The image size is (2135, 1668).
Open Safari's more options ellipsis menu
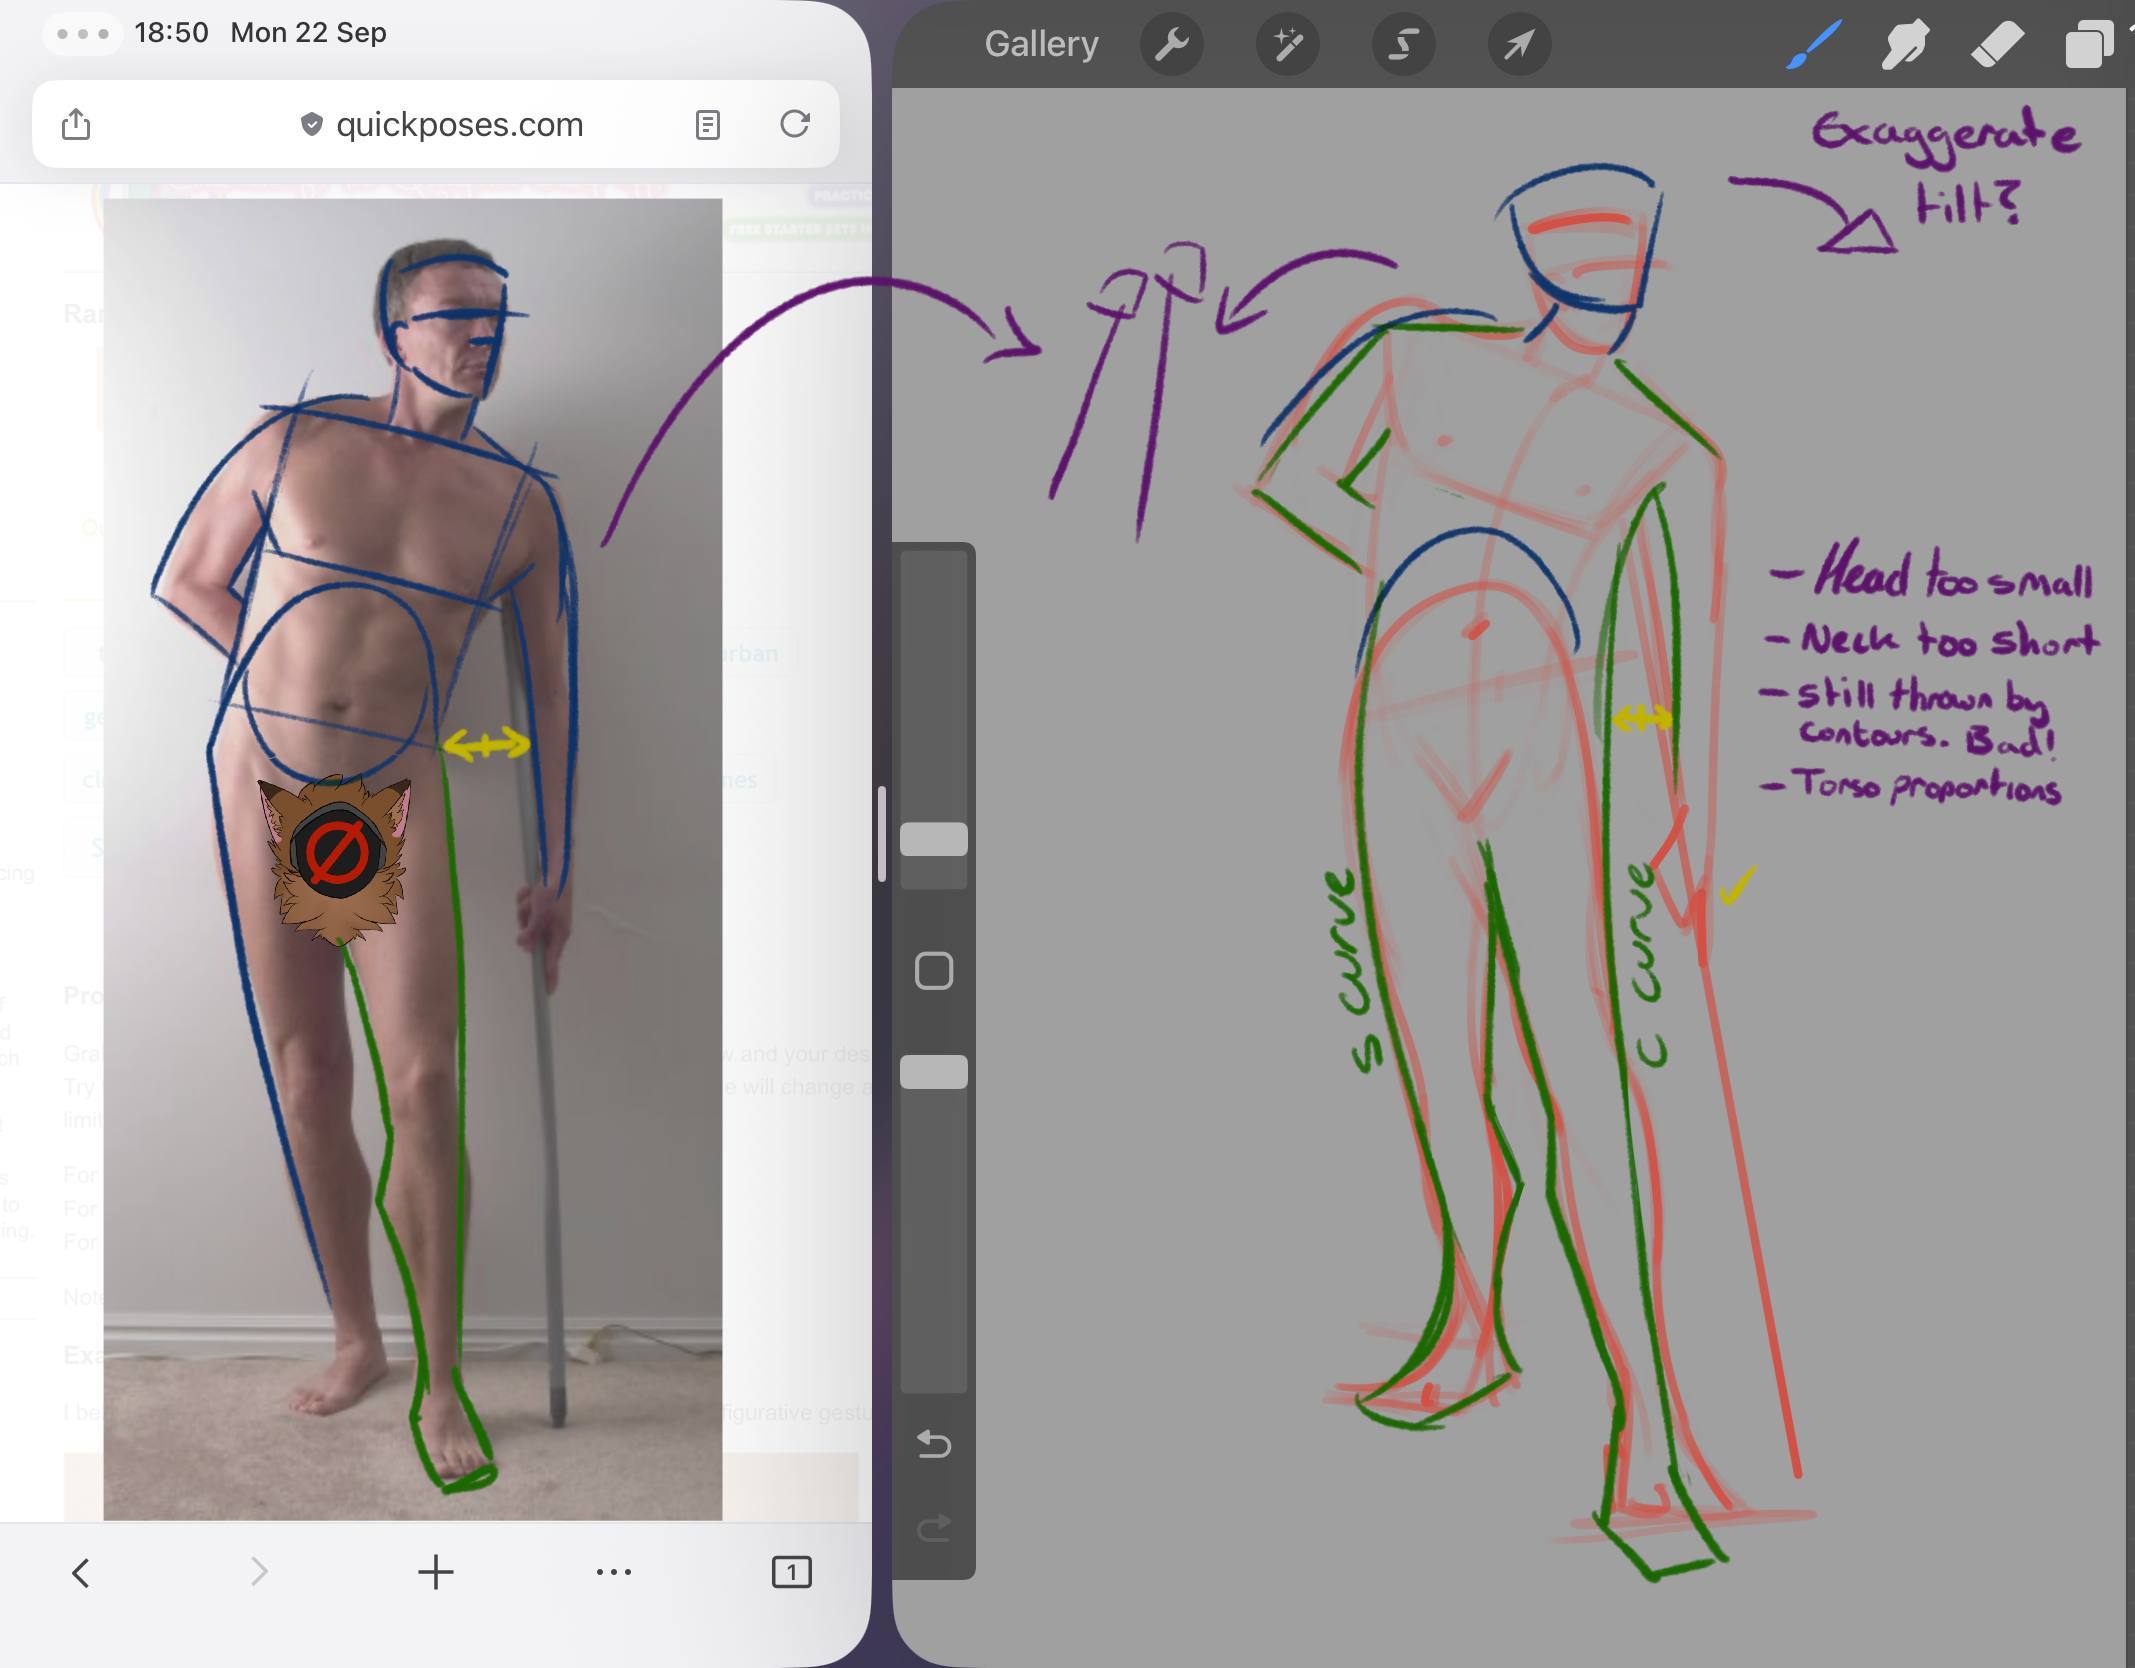tap(613, 1572)
